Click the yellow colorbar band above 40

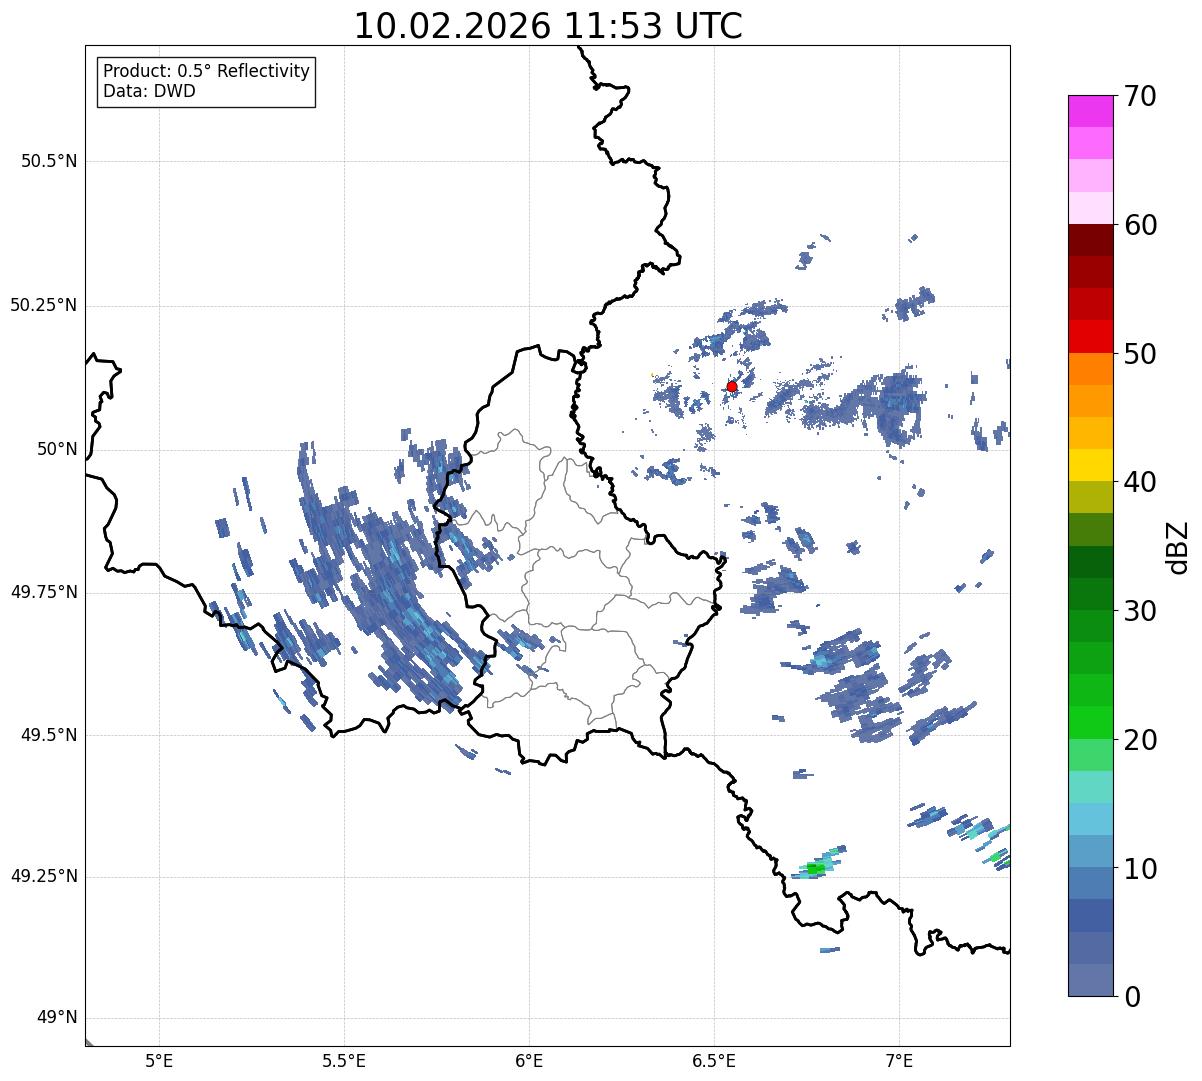(1091, 465)
